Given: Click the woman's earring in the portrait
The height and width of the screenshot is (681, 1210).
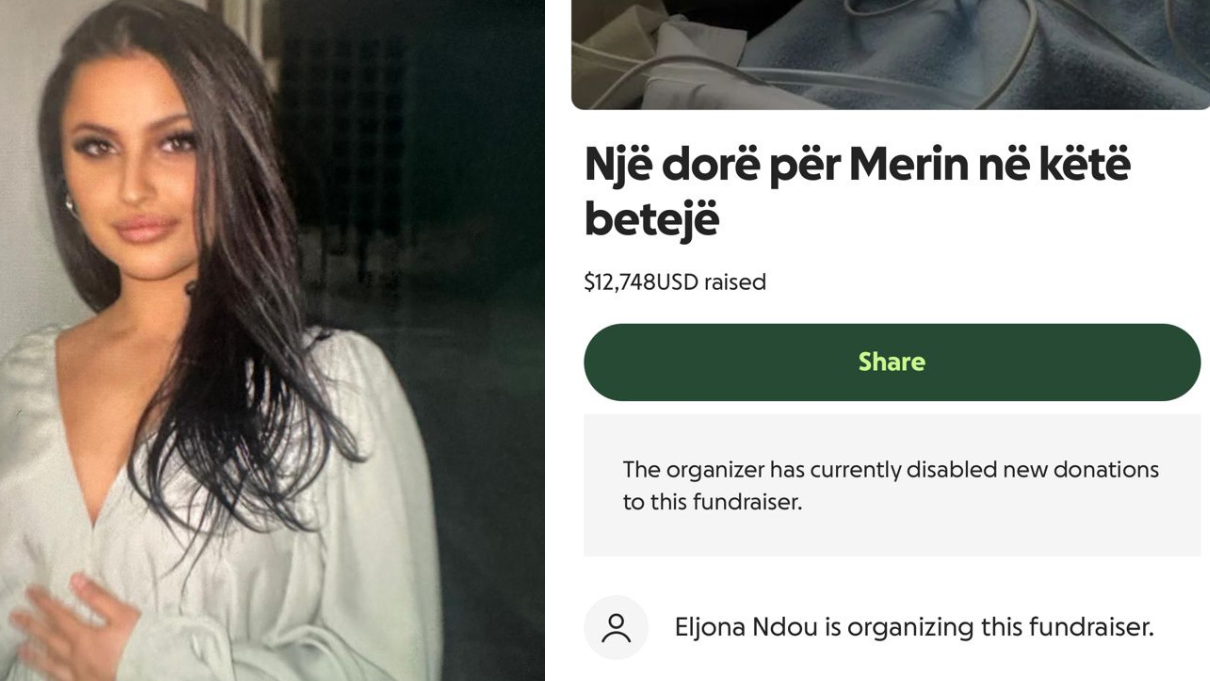Looking at the screenshot, I should pos(72,207).
